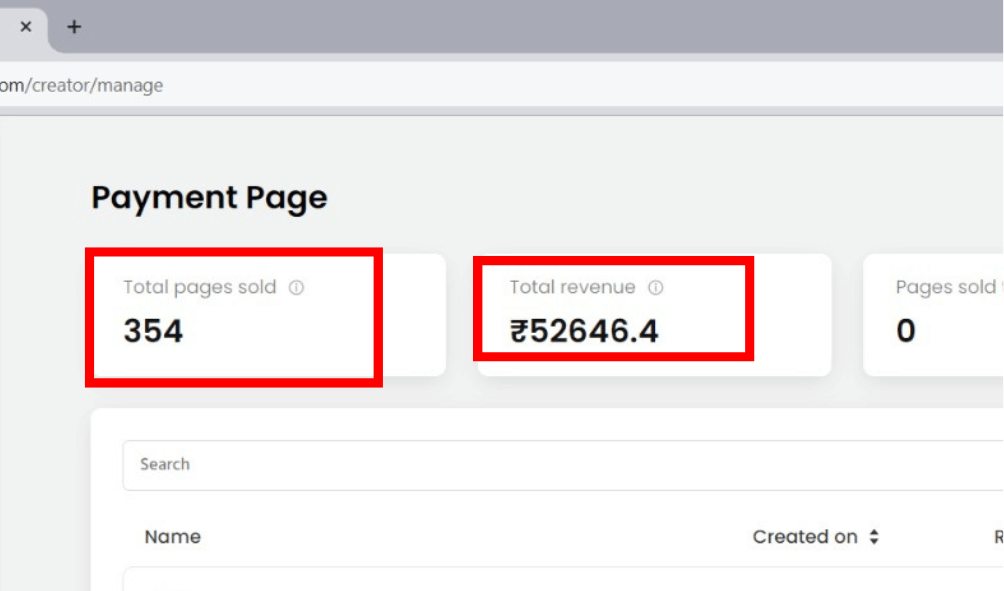Click the 354 pages sold value
Viewport: 1004px width, 591px height.
pos(153,331)
